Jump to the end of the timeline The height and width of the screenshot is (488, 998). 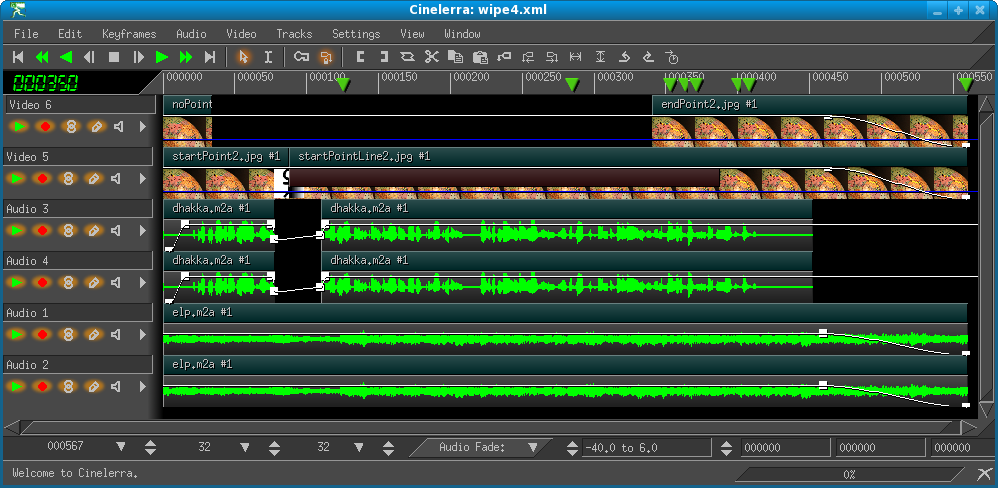(x=209, y=57)
